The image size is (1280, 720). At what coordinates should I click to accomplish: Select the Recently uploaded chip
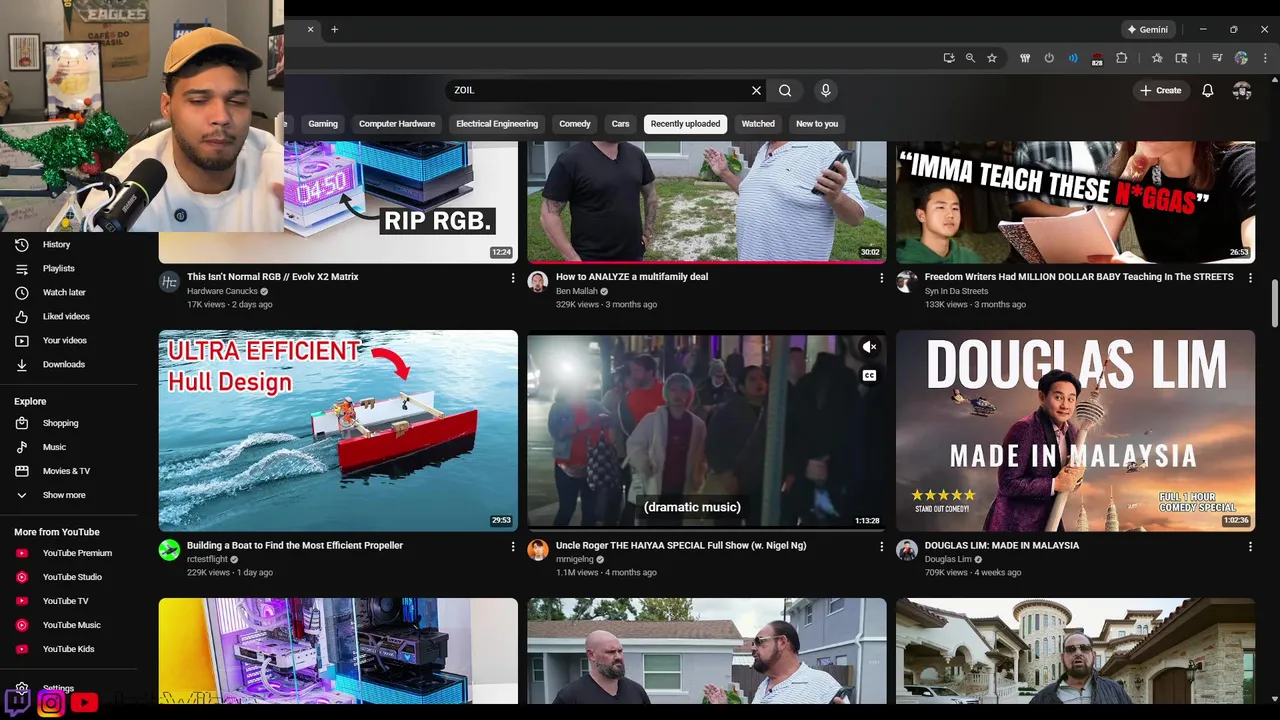[x=685, y=124]
